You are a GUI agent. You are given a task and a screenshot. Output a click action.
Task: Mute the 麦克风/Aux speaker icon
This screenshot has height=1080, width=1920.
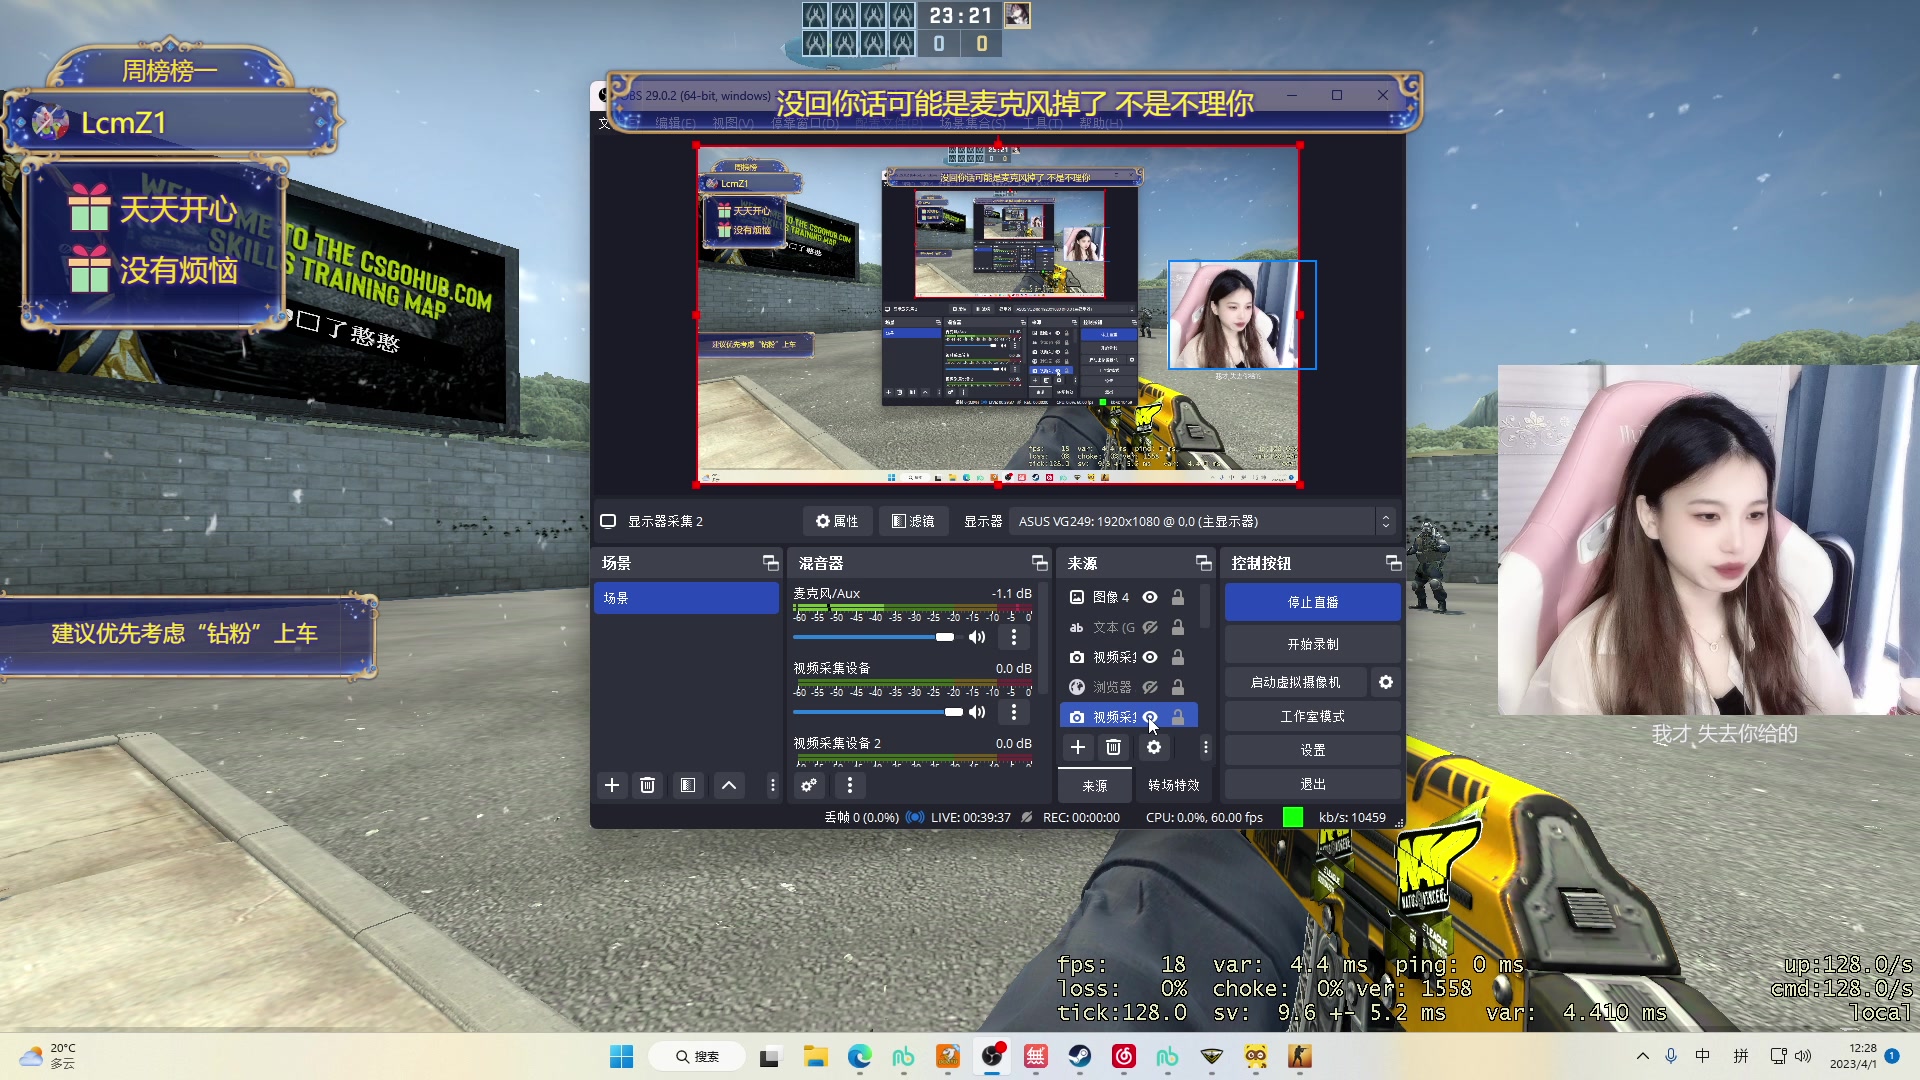pos(977,637)
